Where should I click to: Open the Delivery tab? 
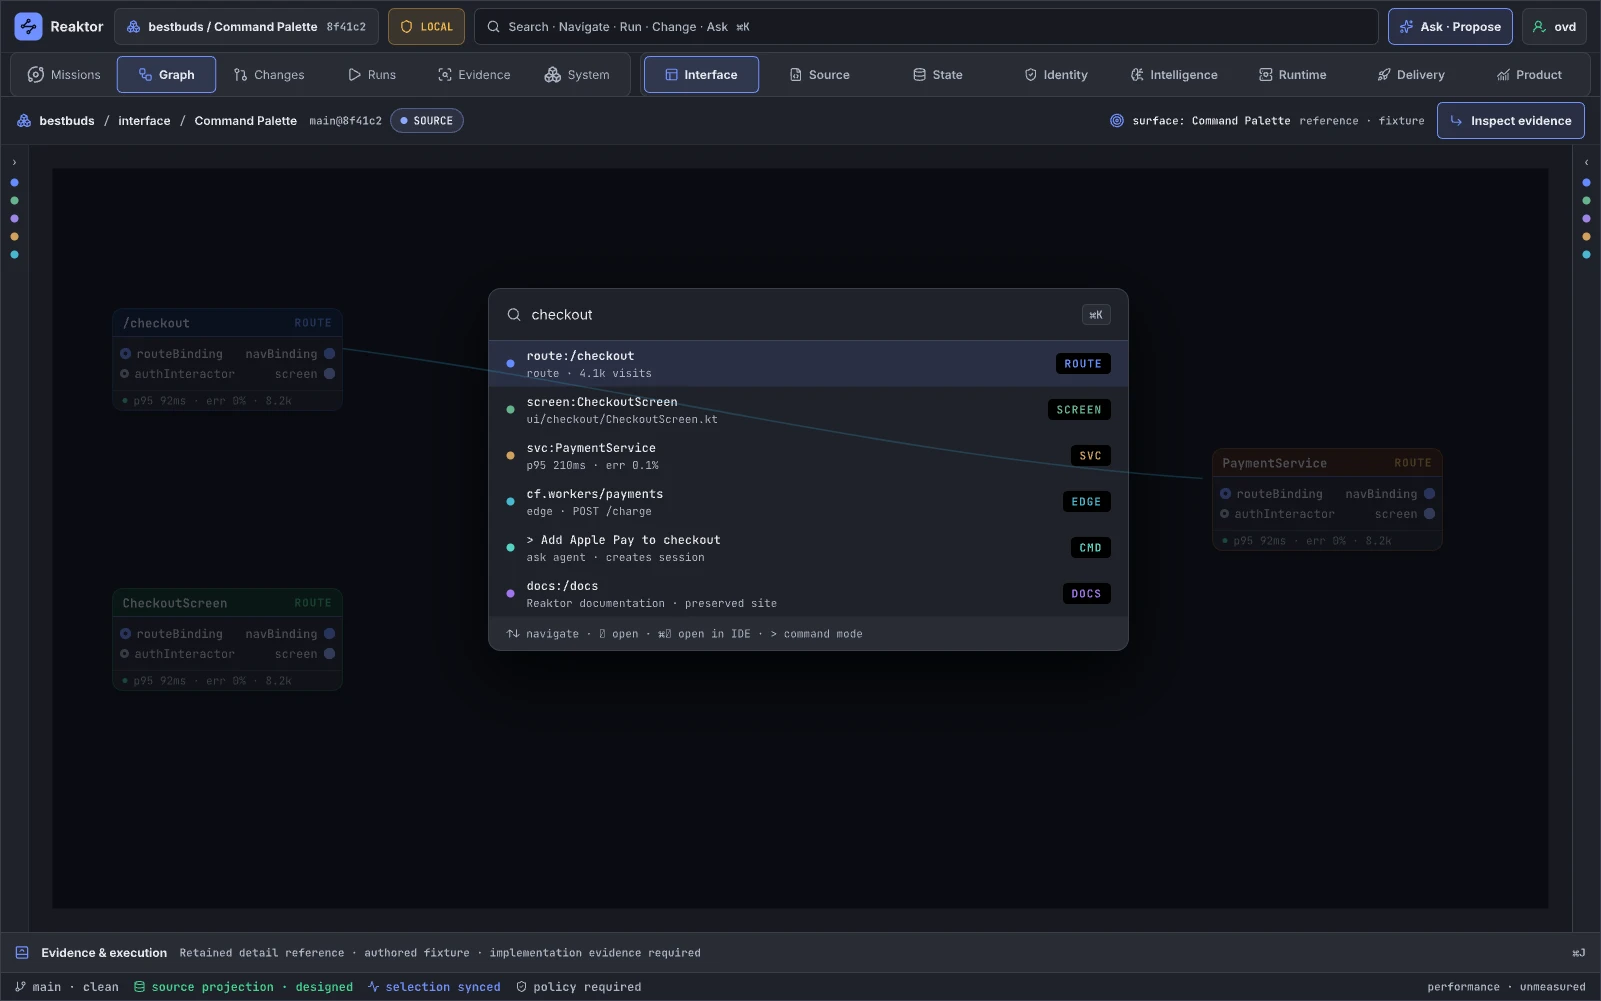coord(1411,75)
